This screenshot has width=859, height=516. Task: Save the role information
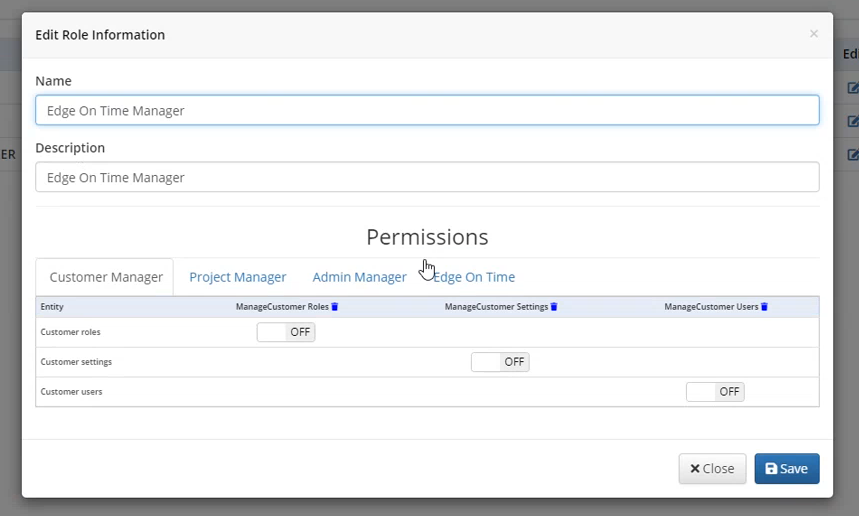click(787, 468)
